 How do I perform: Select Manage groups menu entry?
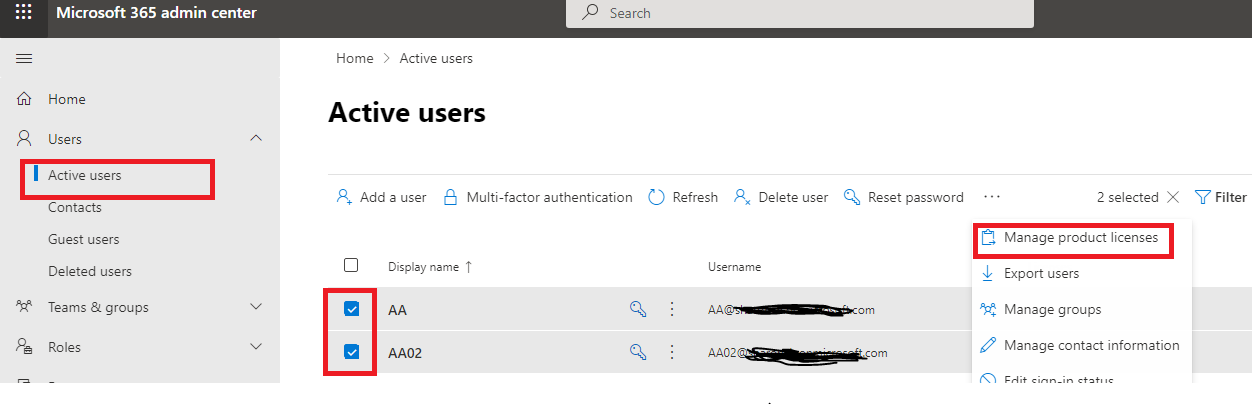[1081, 309]
